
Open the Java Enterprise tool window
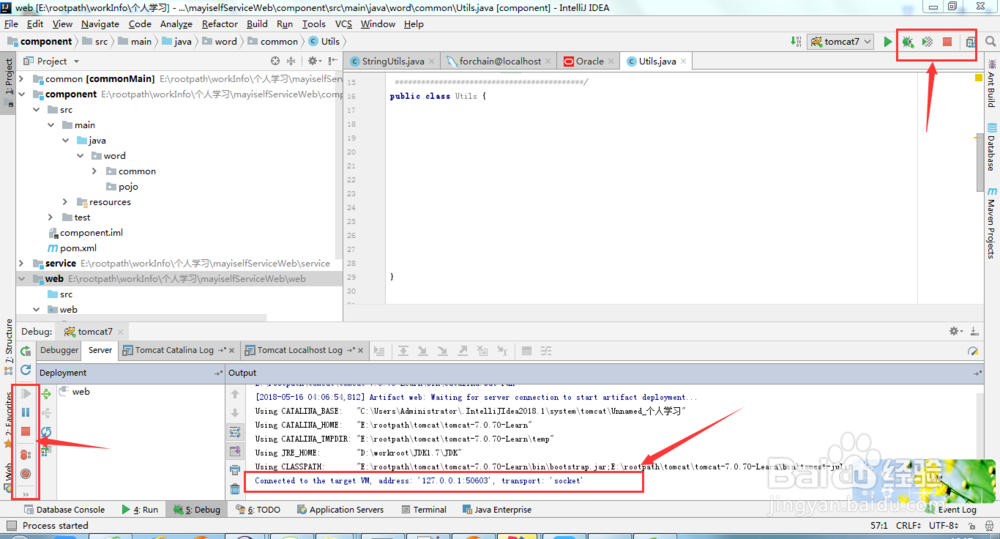coord(497,510)
